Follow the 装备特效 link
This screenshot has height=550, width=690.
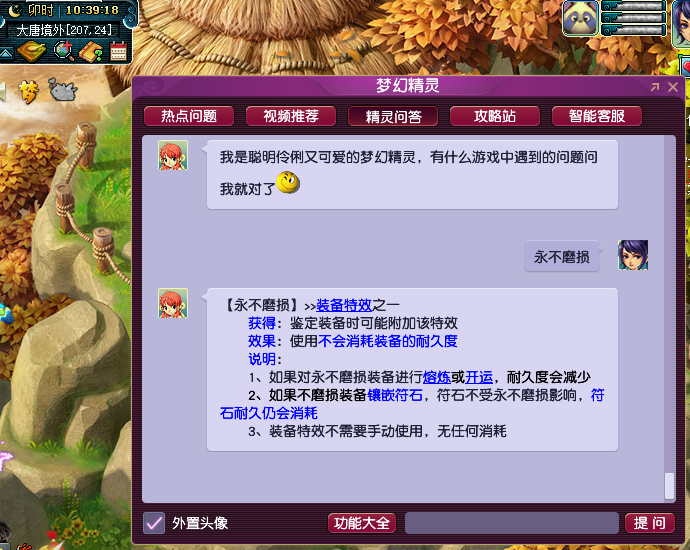[344, 305]
